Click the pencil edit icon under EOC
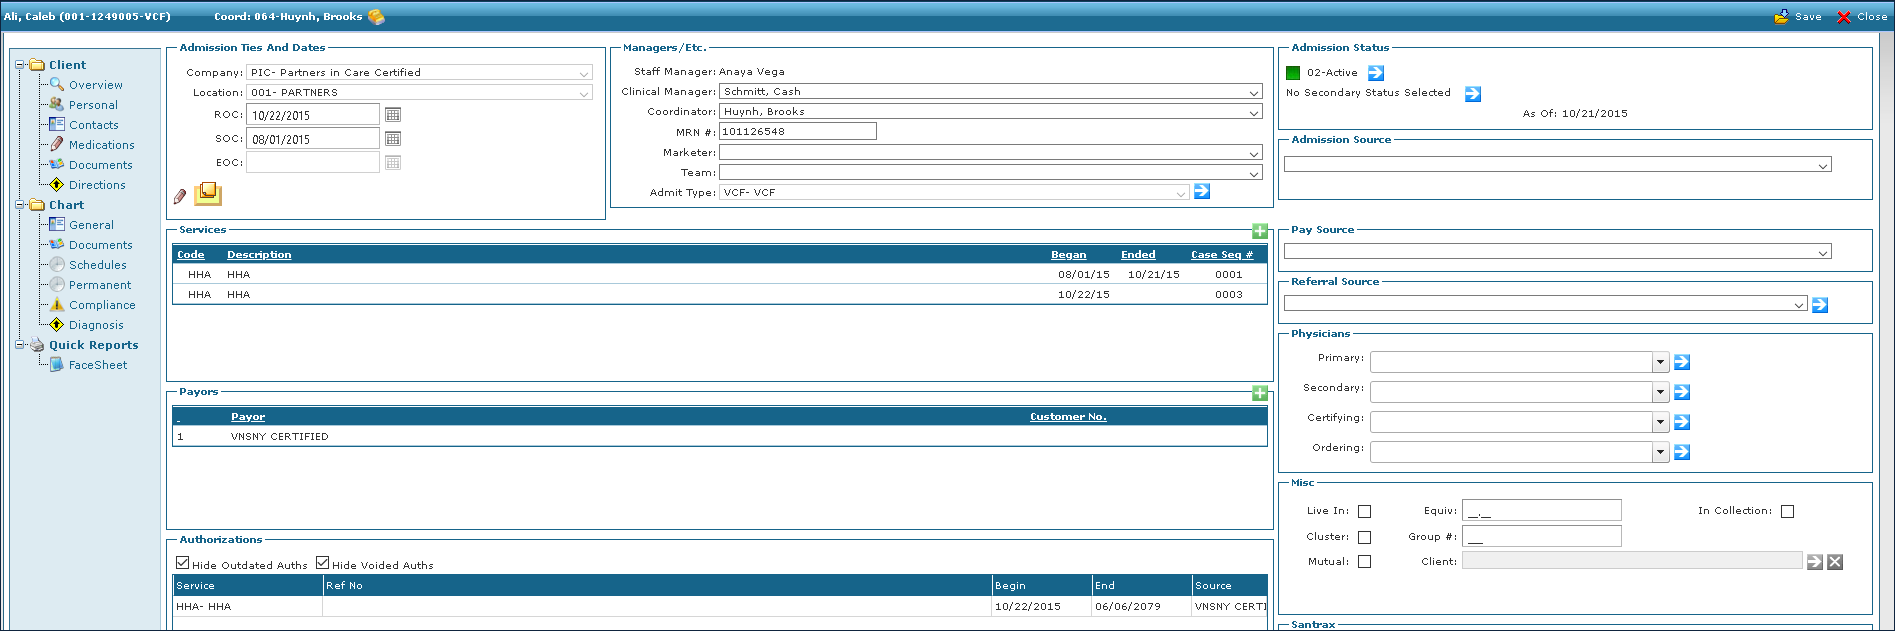The height and width of the screenshot is (631, 1895). click(x=180, y=196)
